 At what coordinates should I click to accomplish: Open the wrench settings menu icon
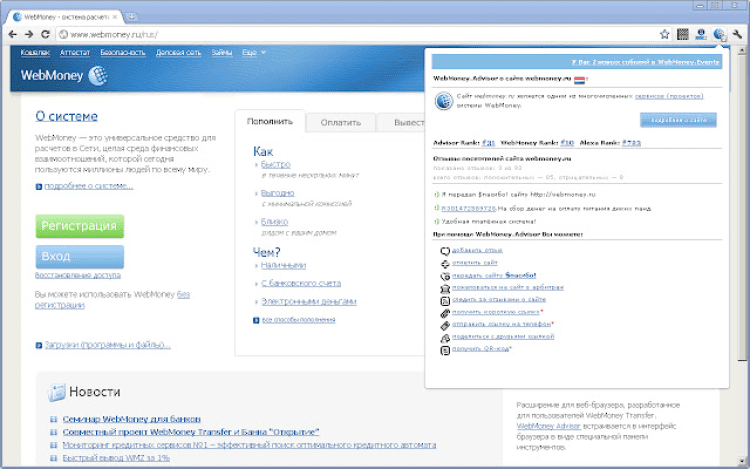[x=737, y=34]
